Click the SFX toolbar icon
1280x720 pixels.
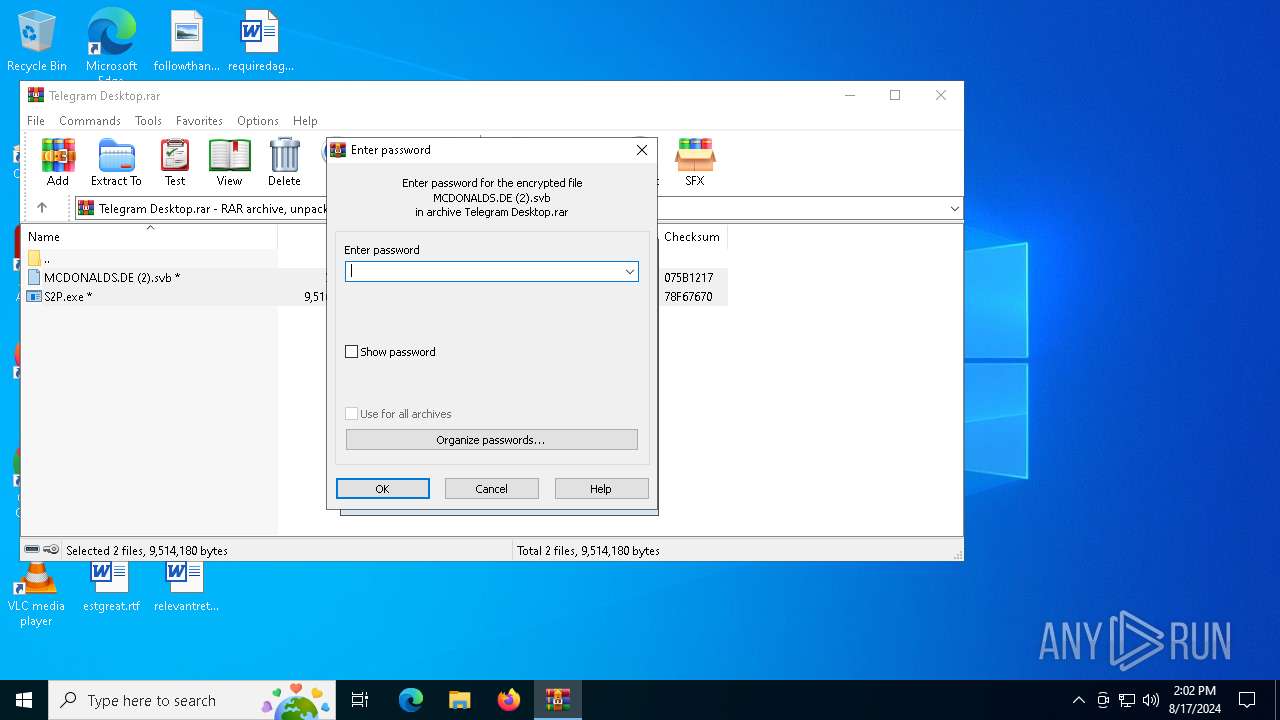tap(694, 162)
